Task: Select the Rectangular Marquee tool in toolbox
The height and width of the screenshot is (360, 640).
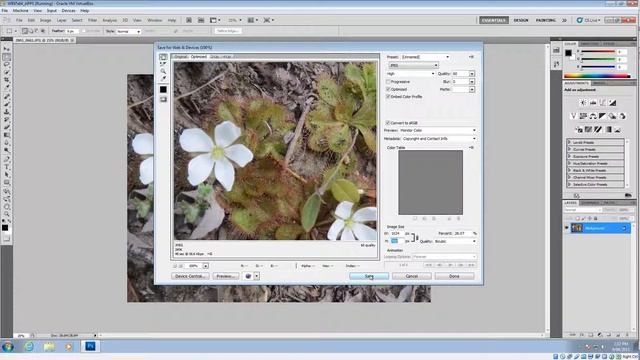Action: 7,57
